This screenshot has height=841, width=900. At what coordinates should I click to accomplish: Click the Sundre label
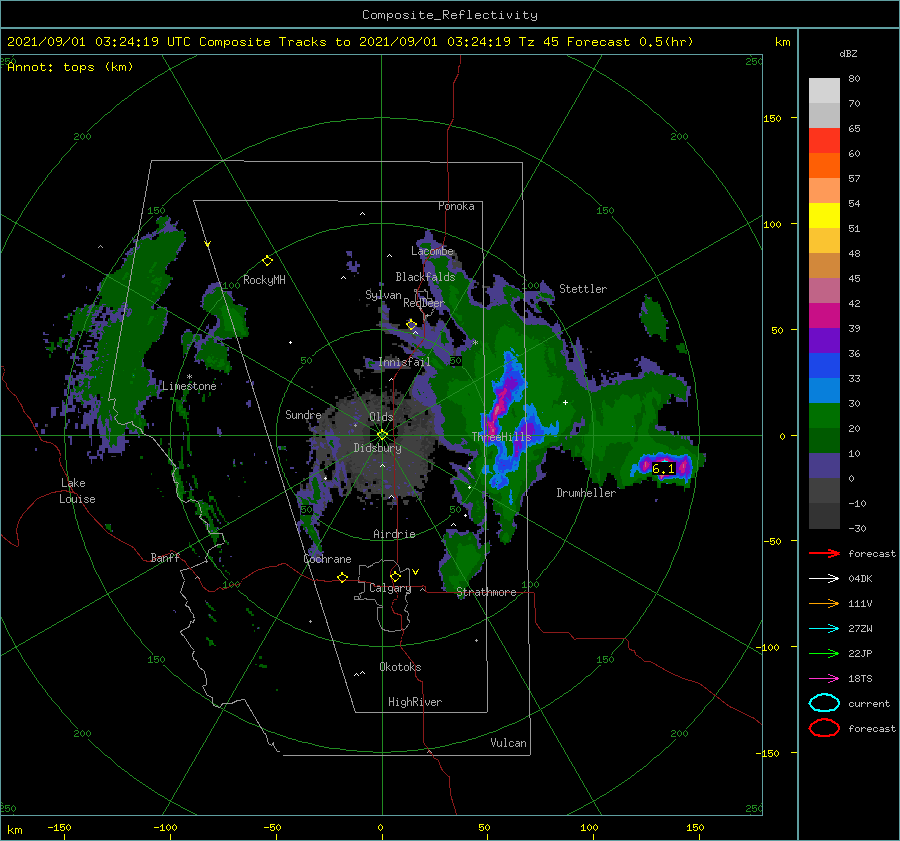pyautogui.click(x=303, y=414)
